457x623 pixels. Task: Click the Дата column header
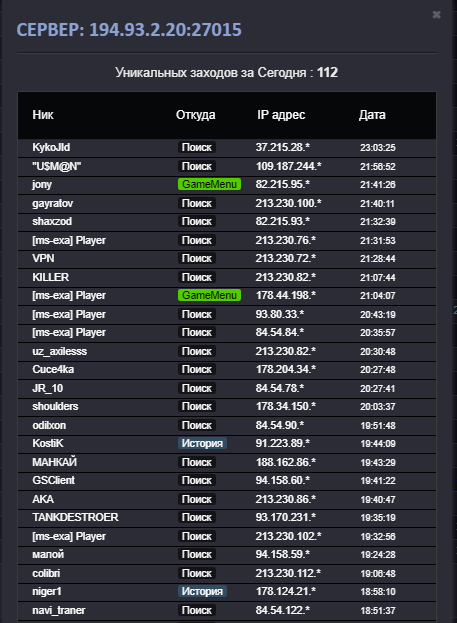coord(372,115)
